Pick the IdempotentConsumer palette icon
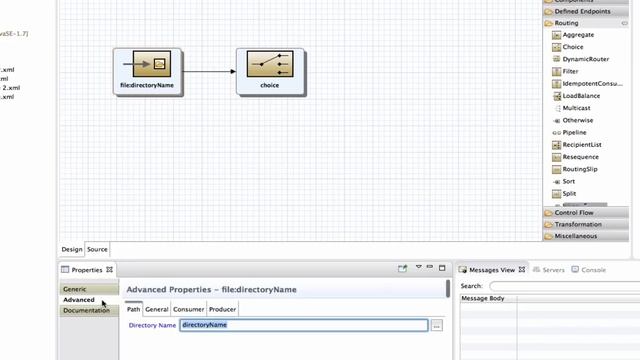Image resolution: width=640 pixels, height=360 pixels. coord(556,84)
